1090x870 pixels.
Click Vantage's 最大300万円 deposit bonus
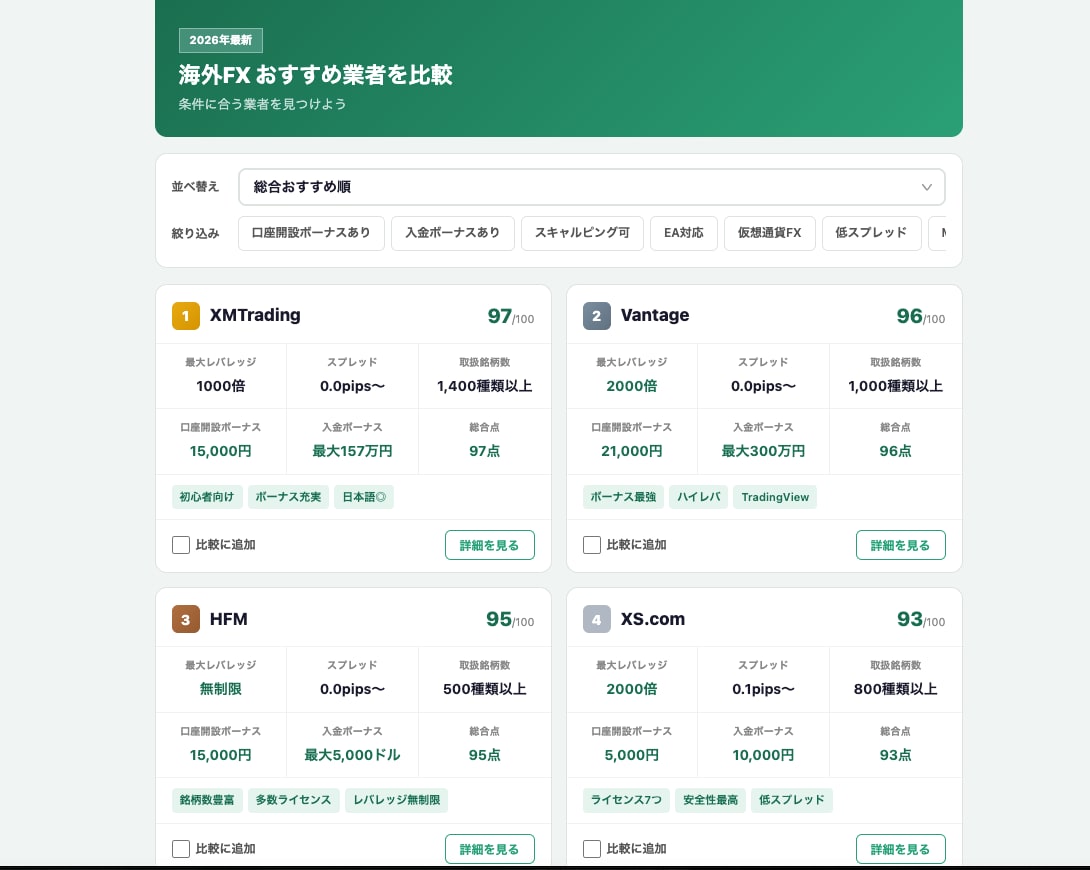(763, 451)
